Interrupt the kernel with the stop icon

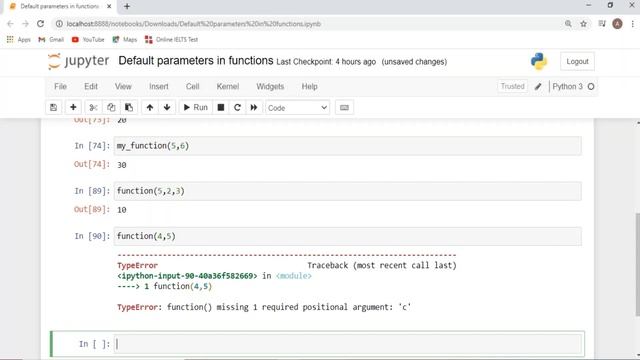coord(221,108)
